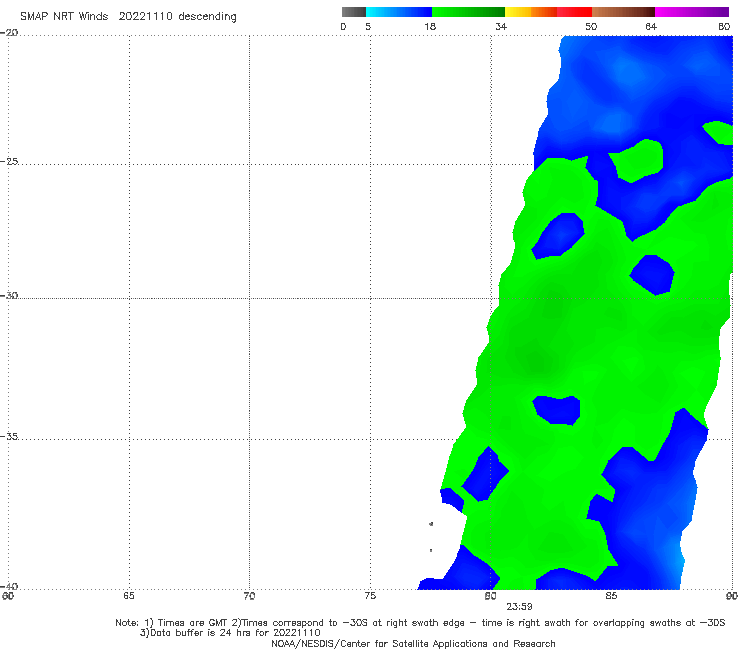This screenshot has width=740, height=650.
Task: Click the color bar label '18'
Action: pos(430,27)
